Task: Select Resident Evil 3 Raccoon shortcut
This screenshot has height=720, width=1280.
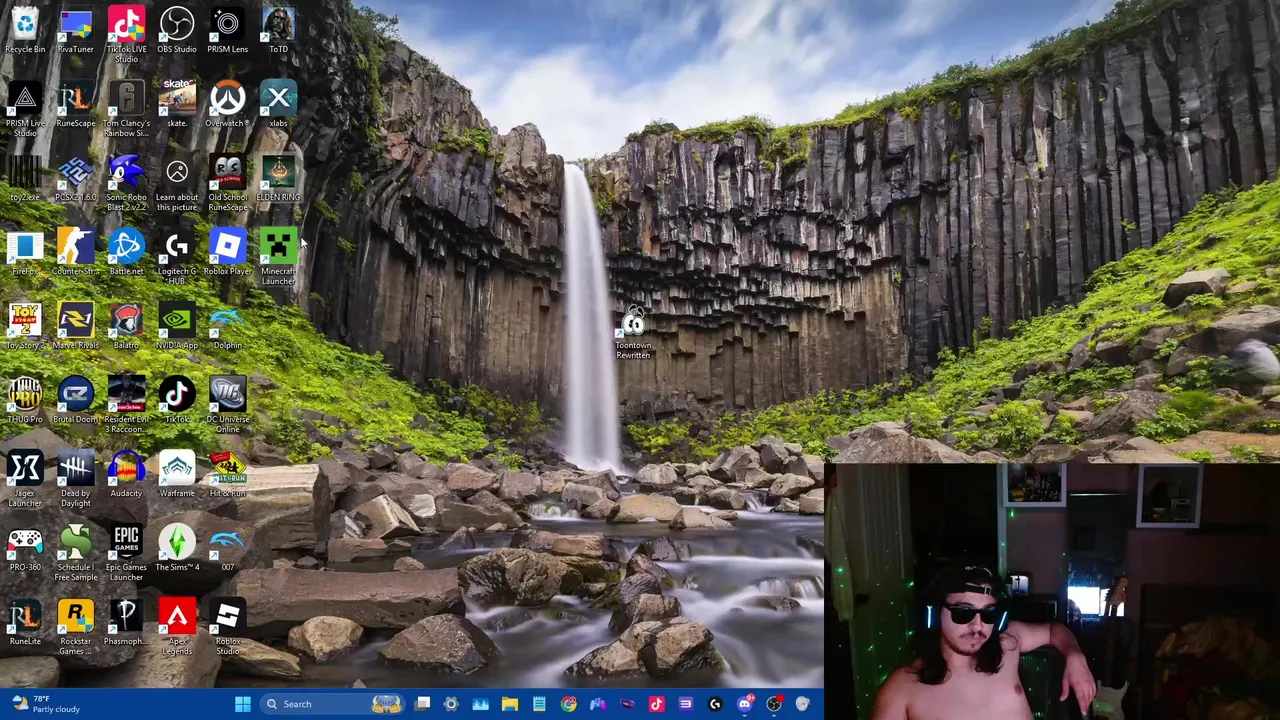Action: 126,405
